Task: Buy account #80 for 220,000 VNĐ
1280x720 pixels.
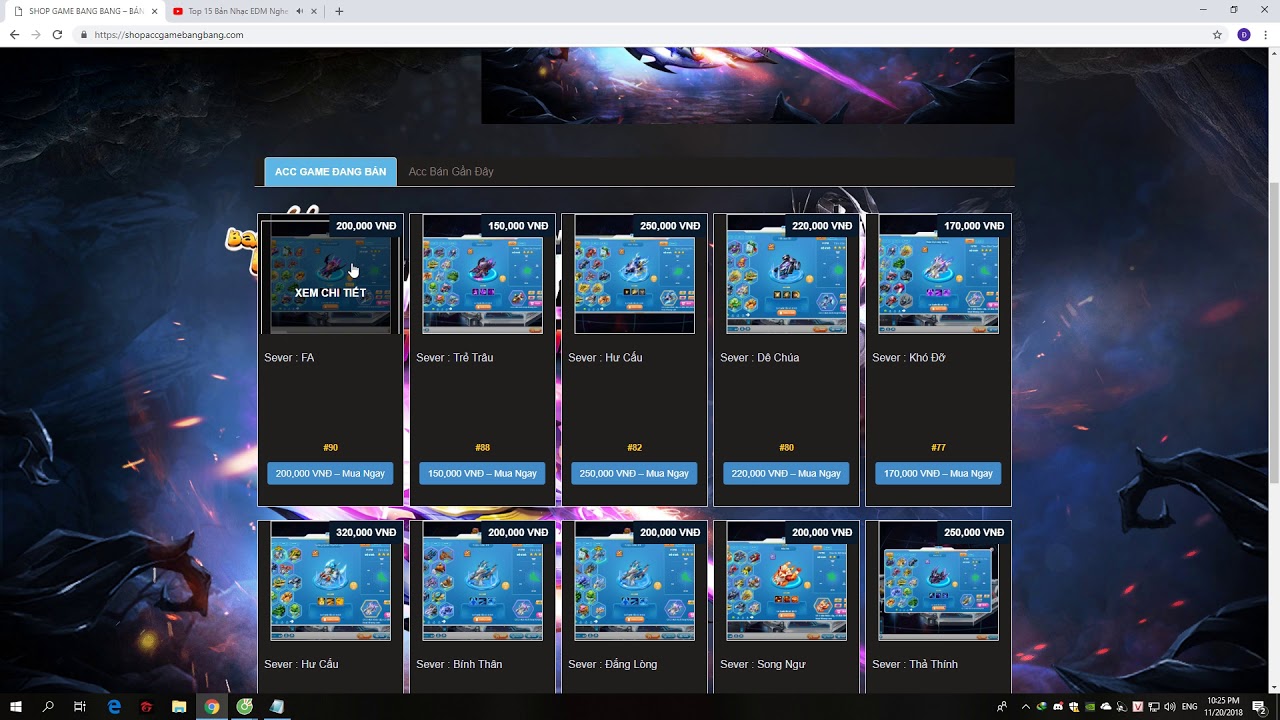Action: tap(787, 473)
